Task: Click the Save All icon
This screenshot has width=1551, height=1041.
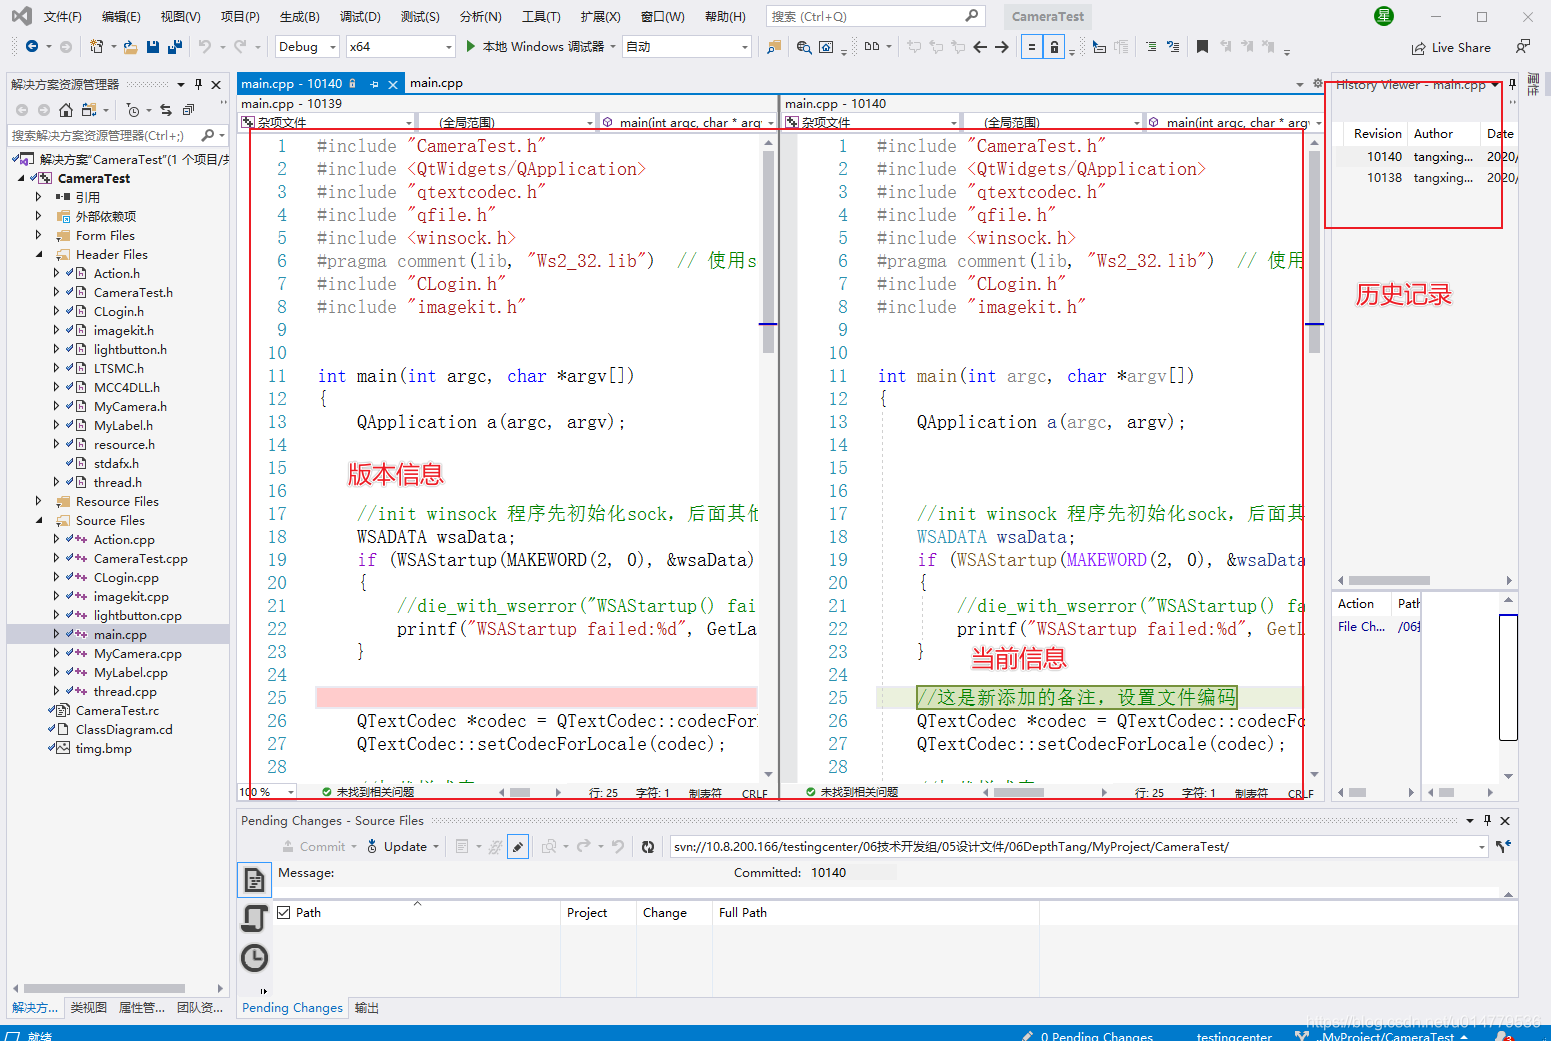Action: pyautogui.click(x=173, y=47)
